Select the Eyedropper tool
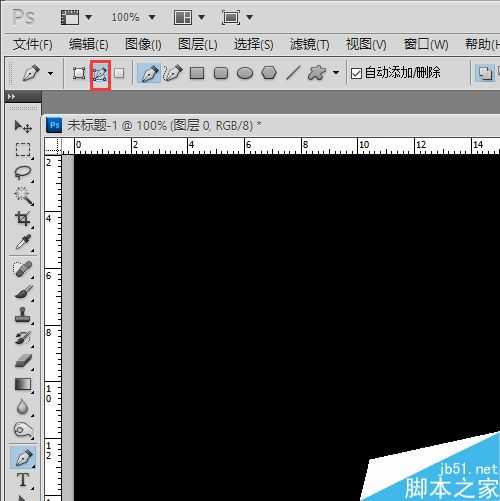 coord(23,242)
